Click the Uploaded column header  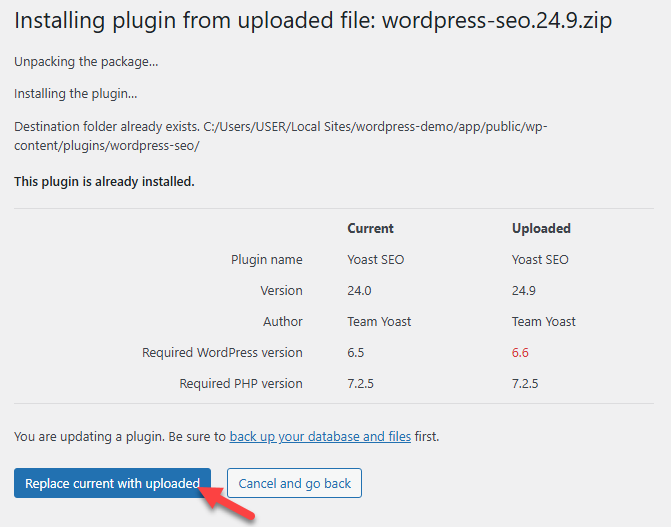coord(541,228)
